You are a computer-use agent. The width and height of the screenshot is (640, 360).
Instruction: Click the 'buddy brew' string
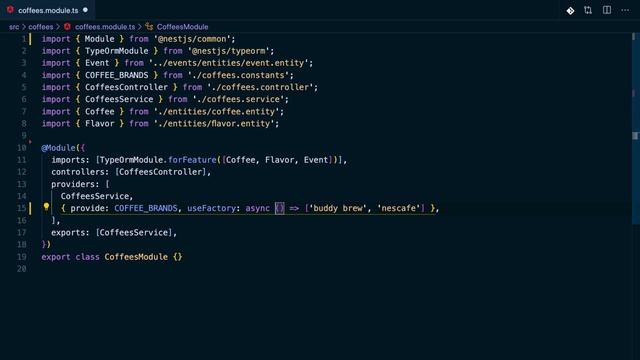coord(338,208)
